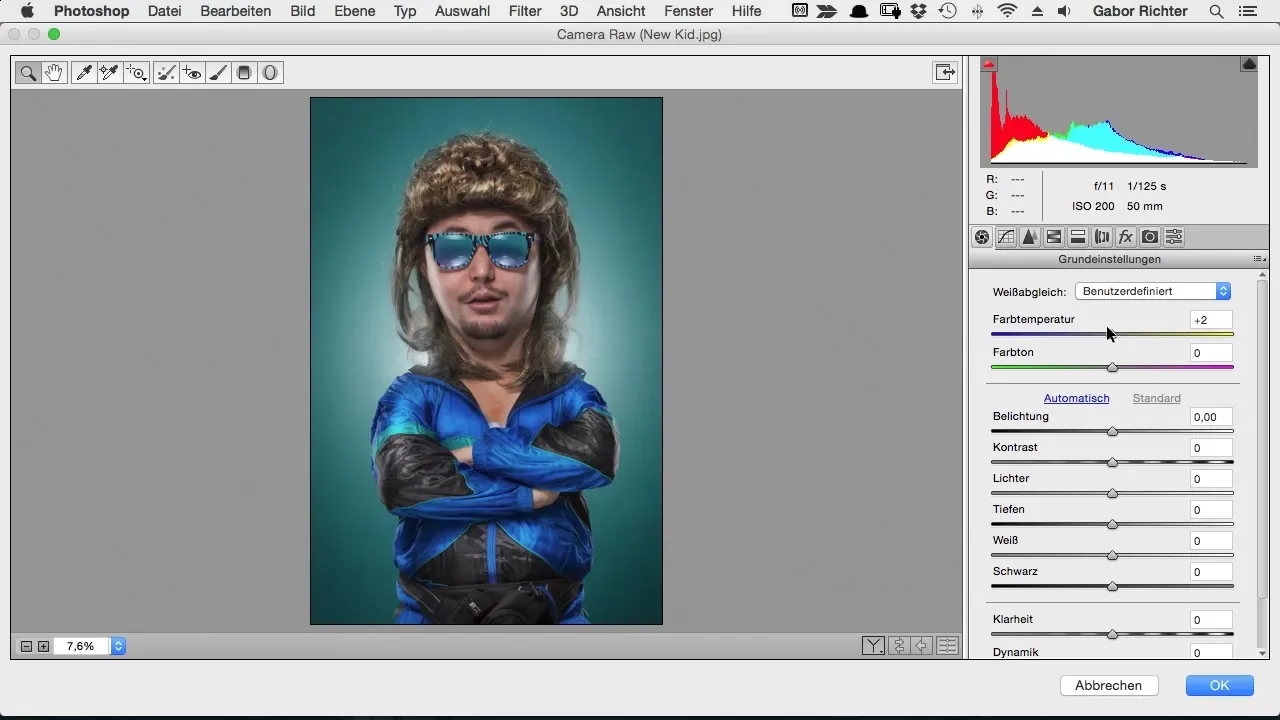Copy current settings to Before icon
The height and width of the screenshot is (720, 1280).
click(x=923, y=646)
